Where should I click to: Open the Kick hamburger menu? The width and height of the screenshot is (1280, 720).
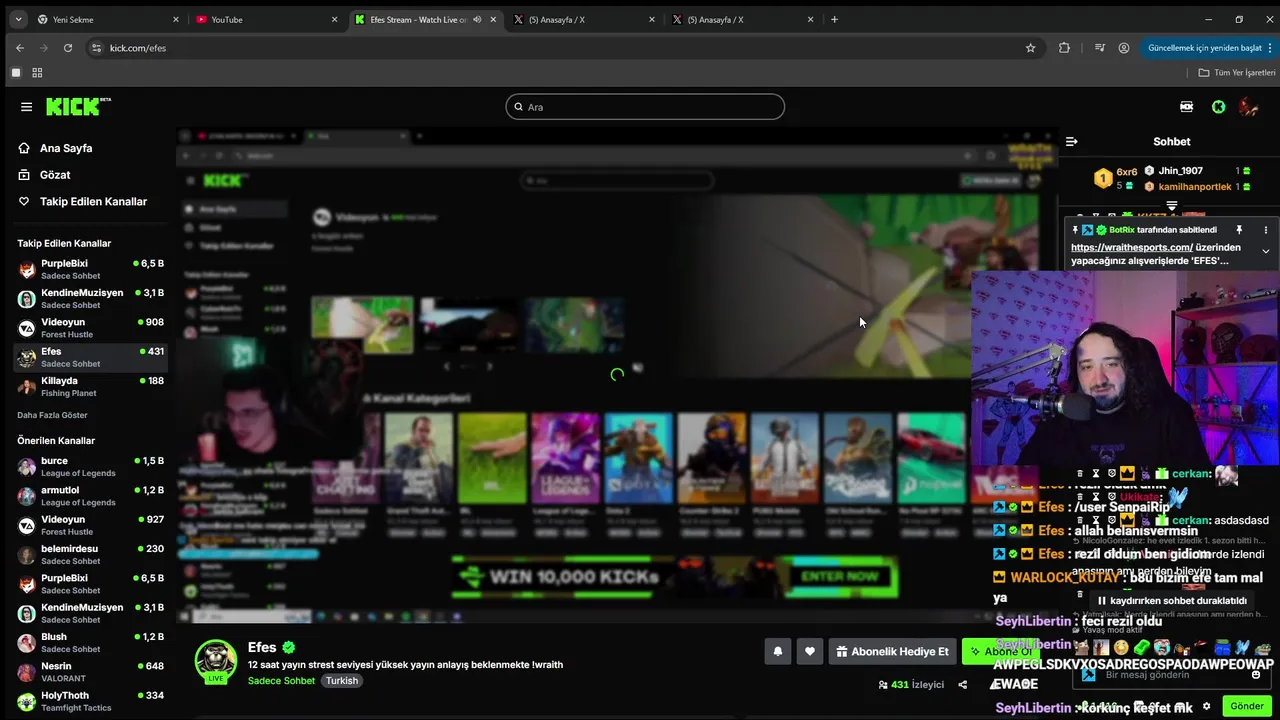coord(26,107)
